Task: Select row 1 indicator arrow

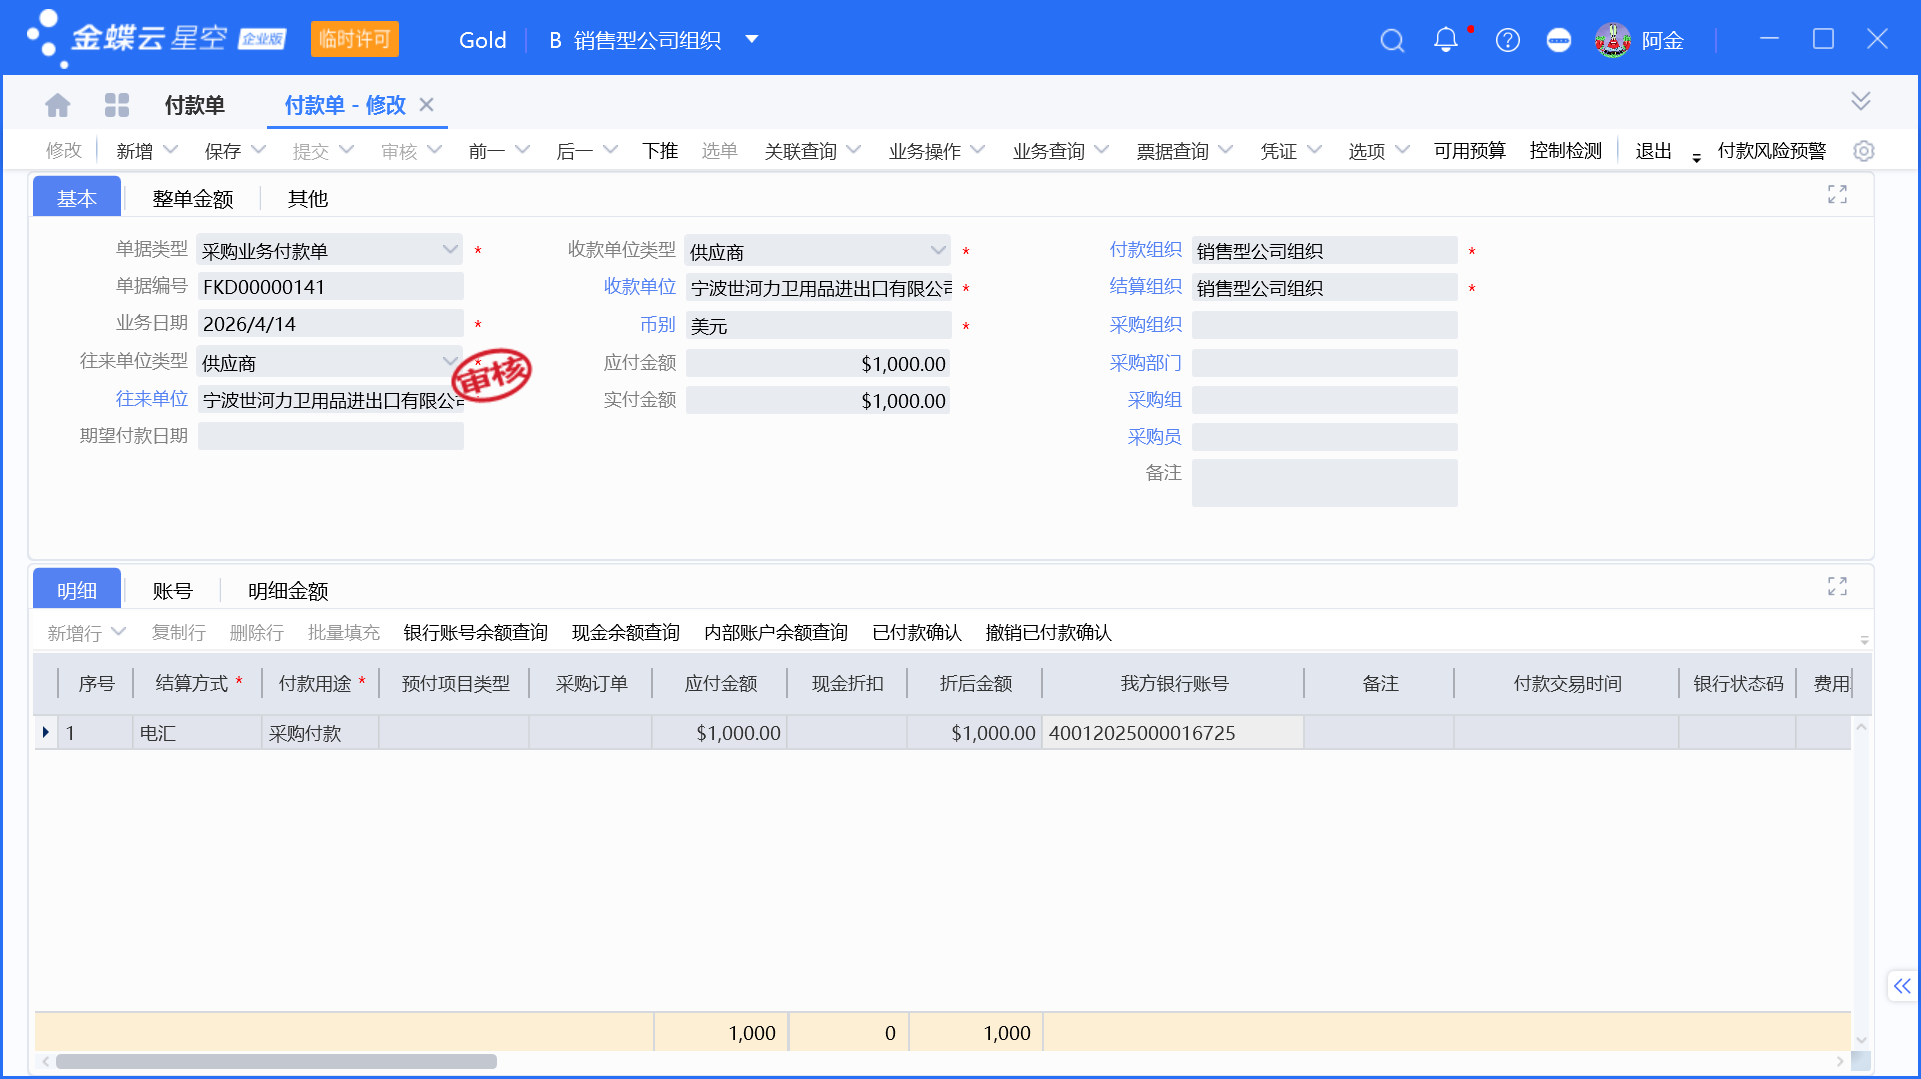Action: click(46, 733)
